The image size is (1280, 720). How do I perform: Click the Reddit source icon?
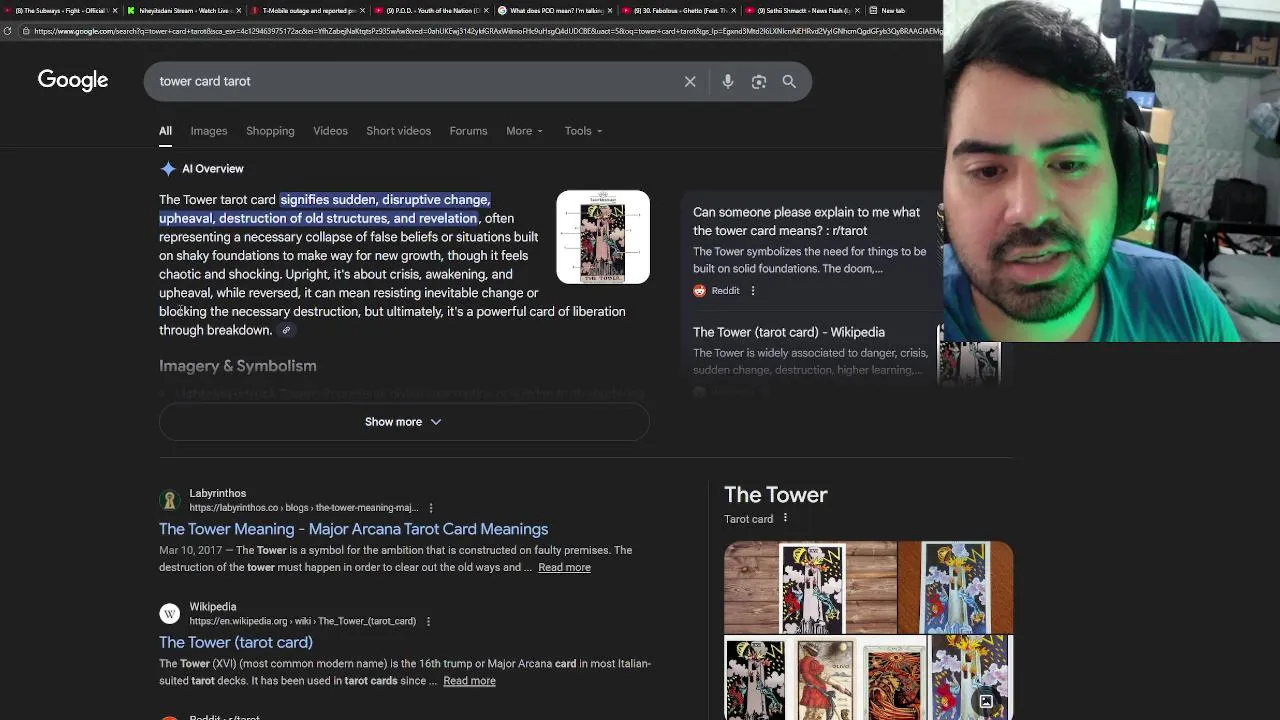click(700, 291)
